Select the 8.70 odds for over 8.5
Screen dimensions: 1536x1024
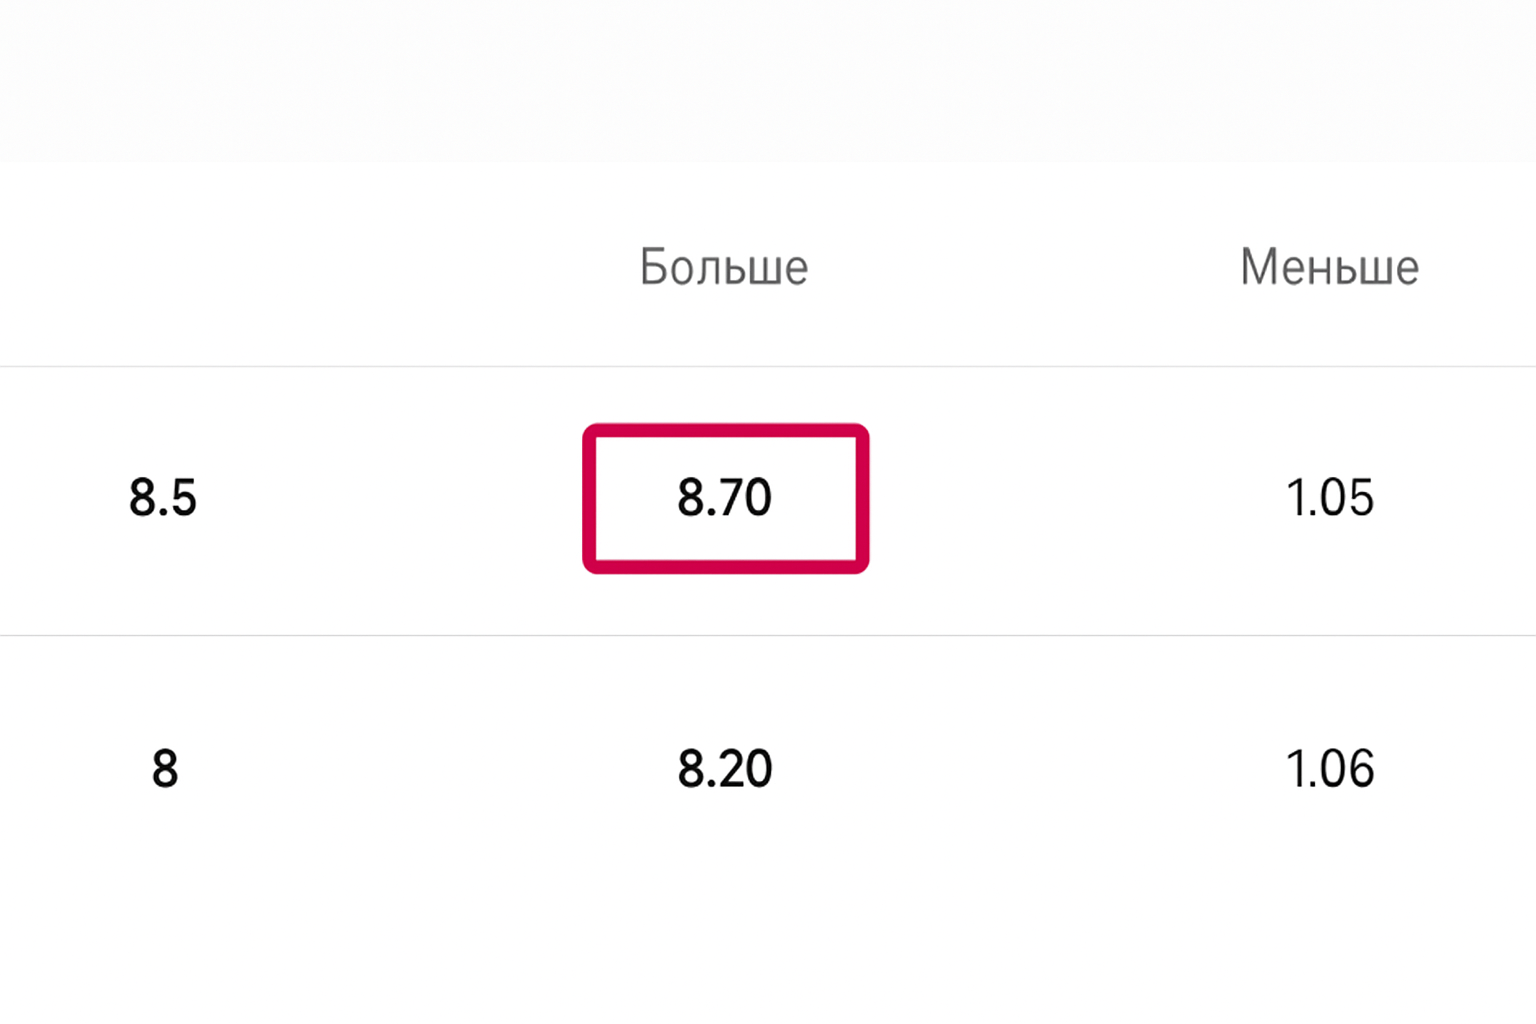click(x=725, y=498)
